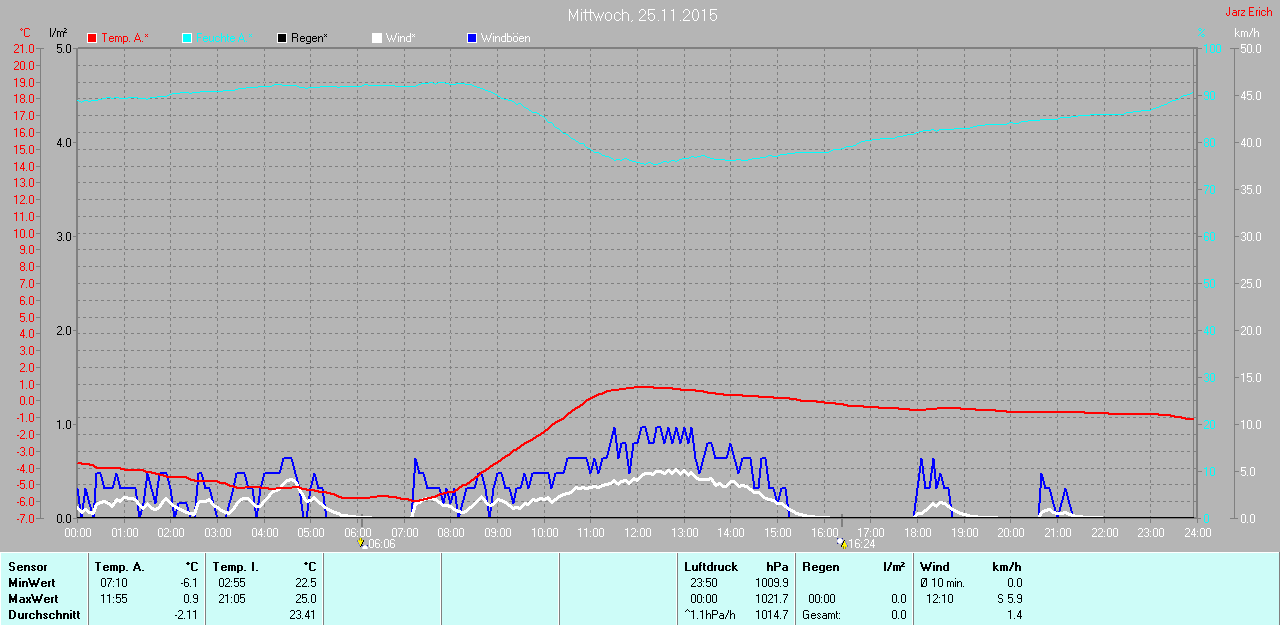Click the km/h axis unit label at top right
Screen dimensions: 1280x625
pos(1246,33)
